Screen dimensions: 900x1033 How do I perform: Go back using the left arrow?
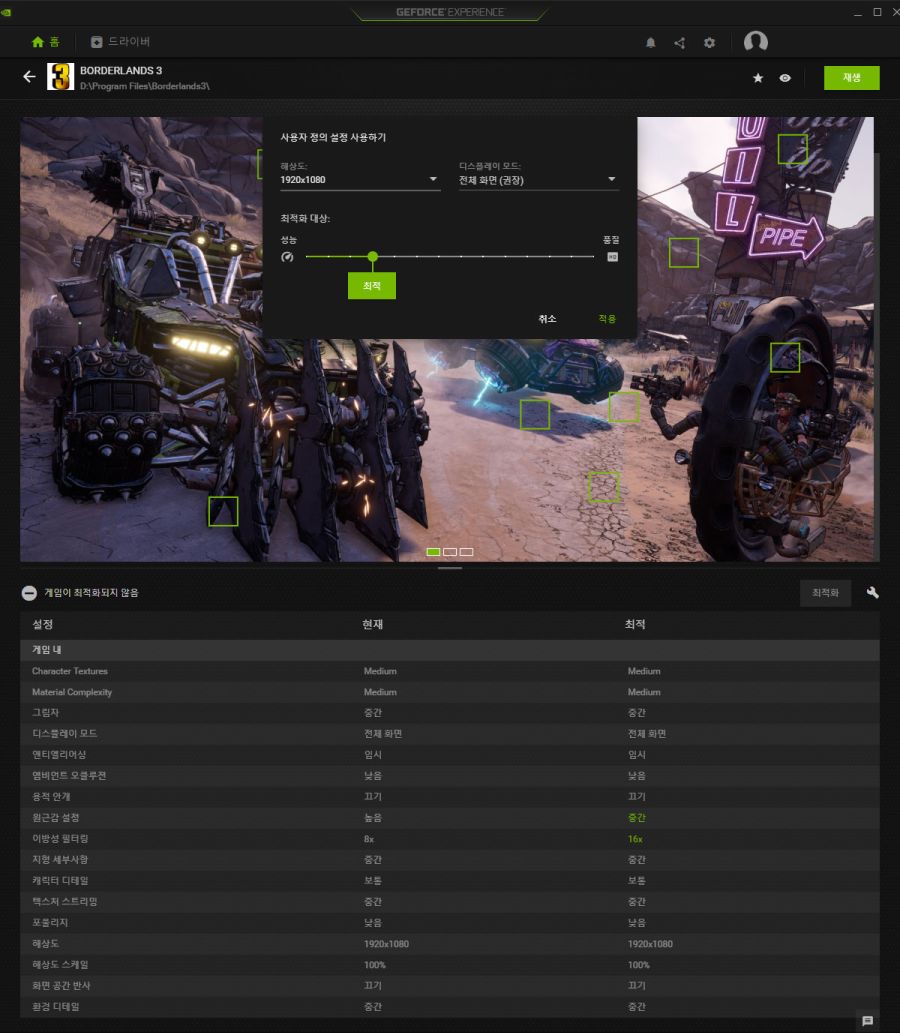point(29,77)
